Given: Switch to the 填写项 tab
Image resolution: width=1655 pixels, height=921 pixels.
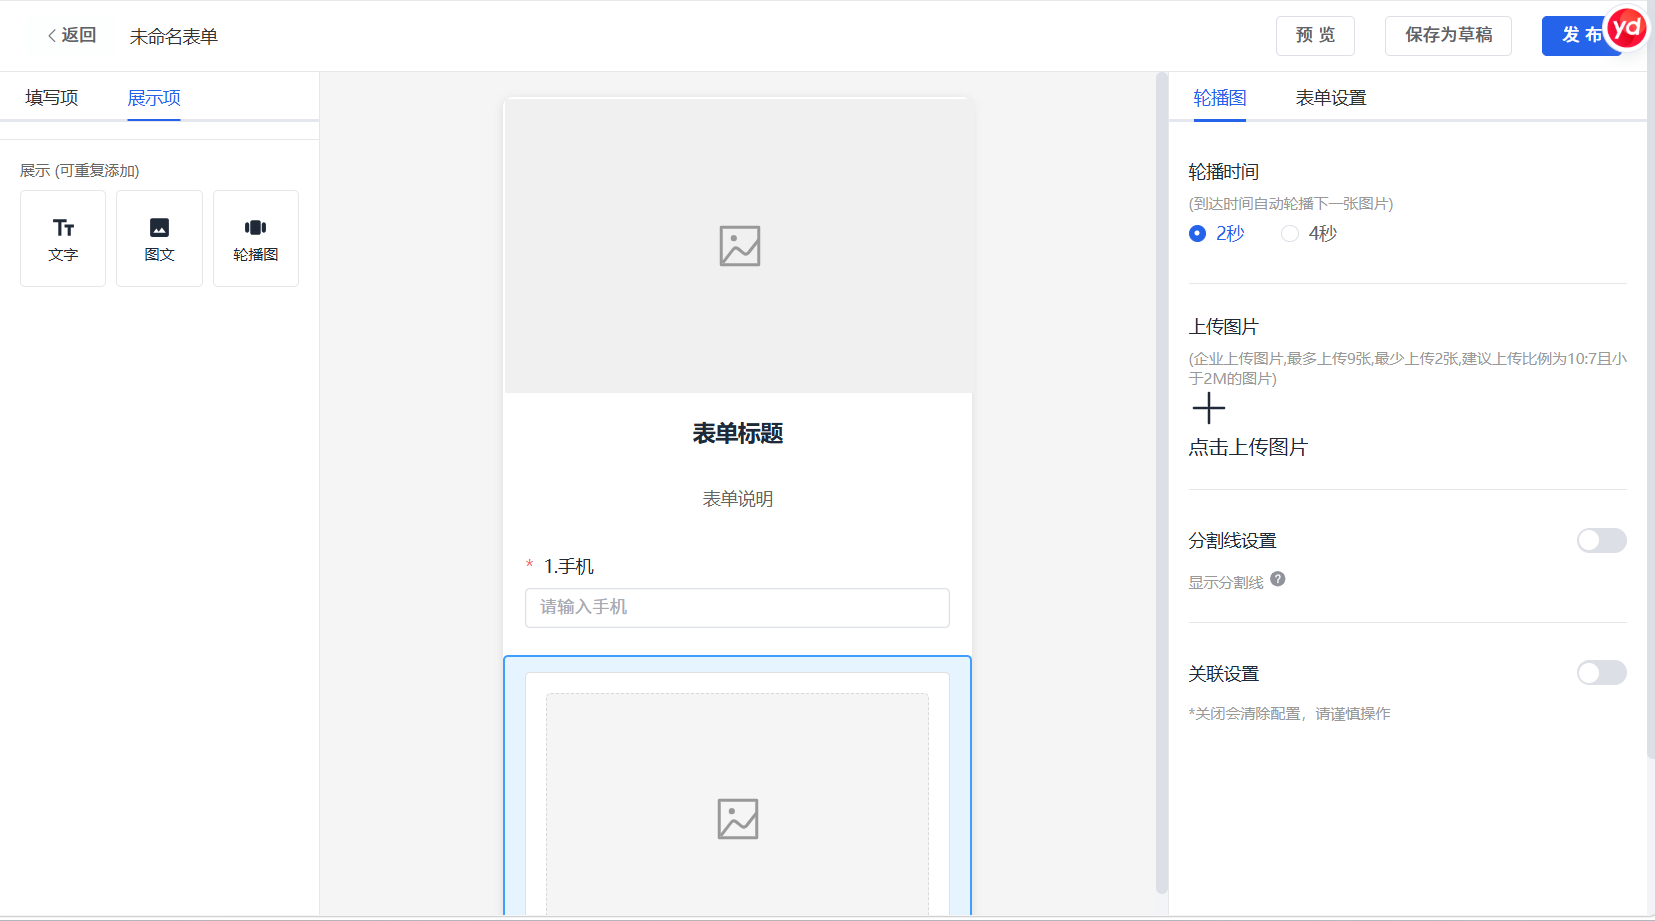Looking at the screenshot, I should 52,98.
